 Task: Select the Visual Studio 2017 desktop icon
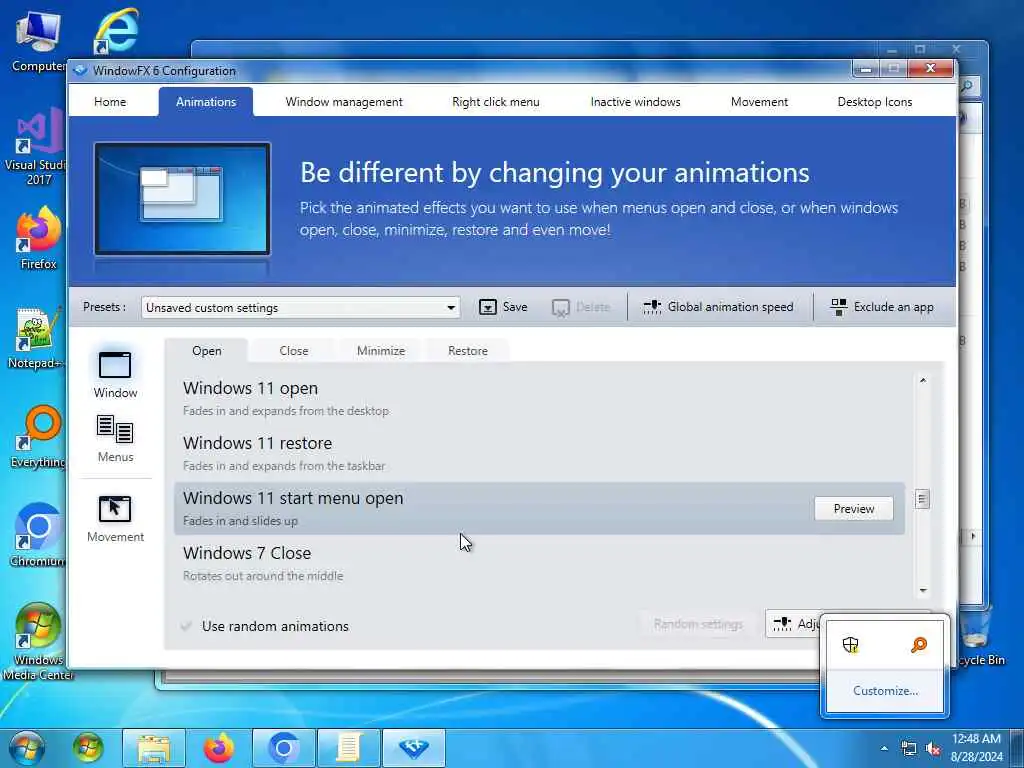36,147
